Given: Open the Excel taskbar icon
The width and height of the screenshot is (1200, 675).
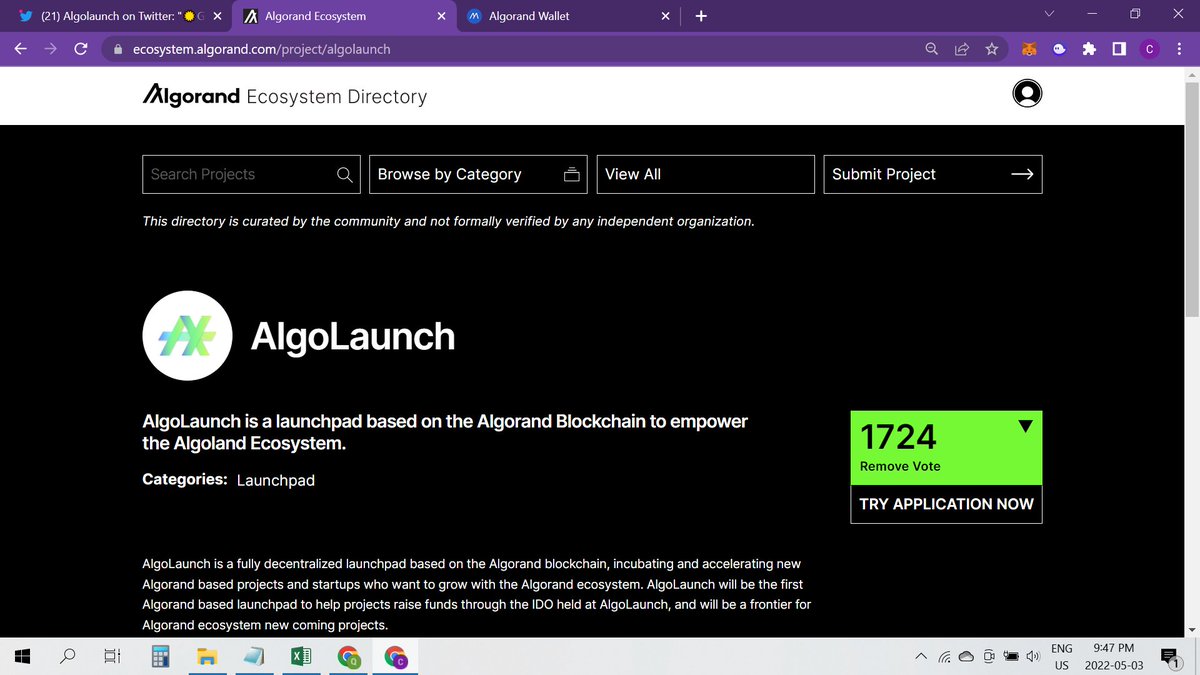Looking at the screenshot, I should coord(300,656).
